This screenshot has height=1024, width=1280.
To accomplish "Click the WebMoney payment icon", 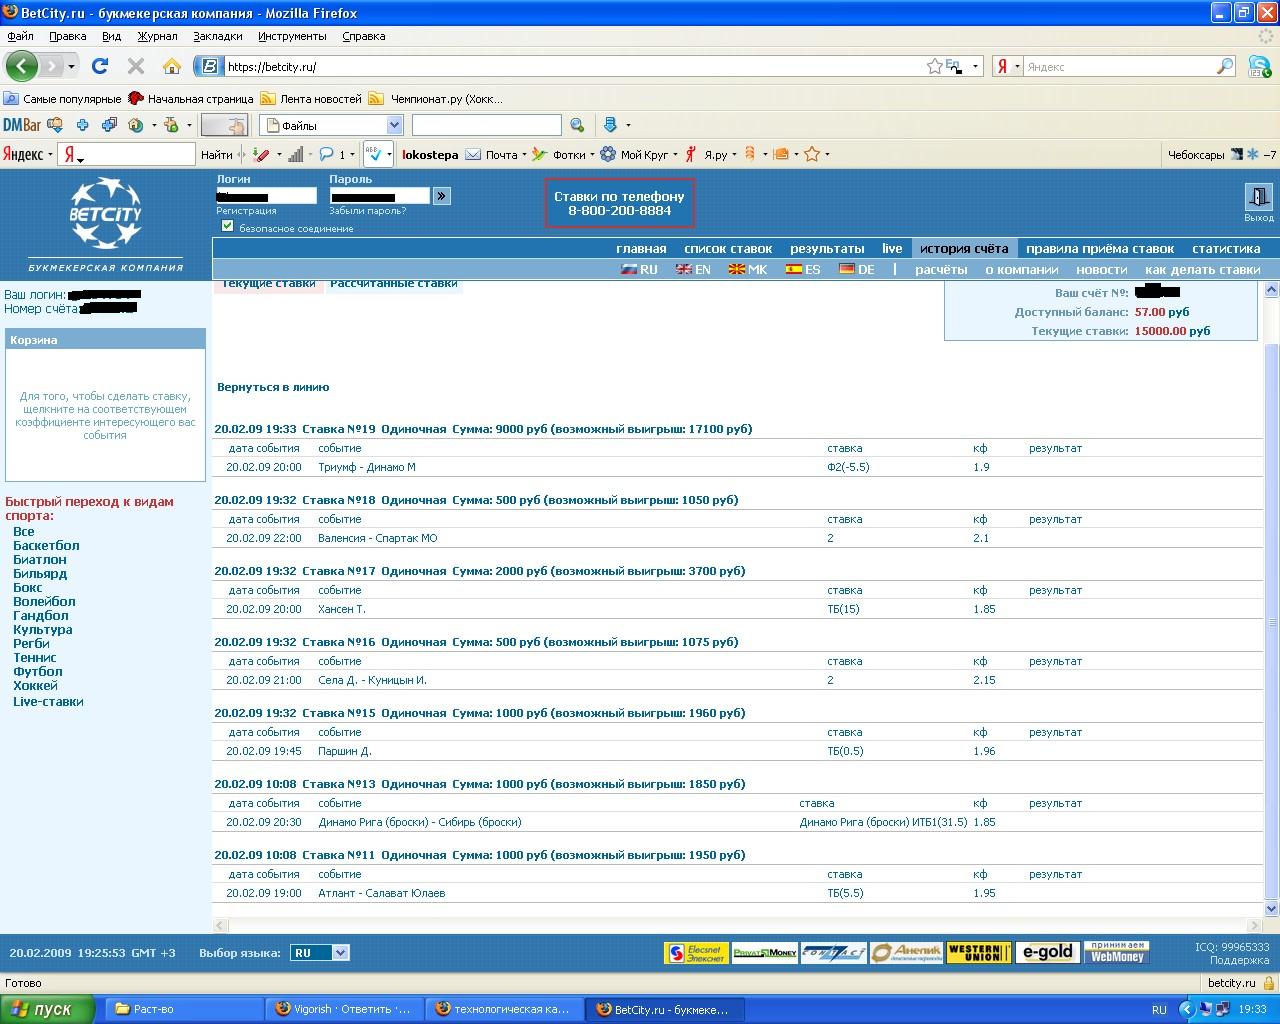I will (x=1117, y=952).
